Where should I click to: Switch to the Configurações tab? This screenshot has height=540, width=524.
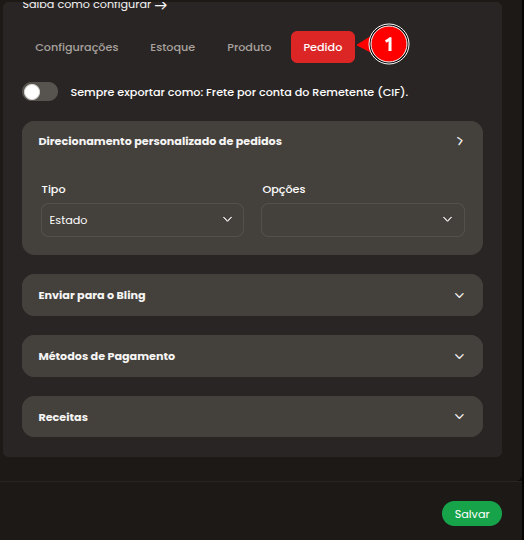[x=77, y=47]
